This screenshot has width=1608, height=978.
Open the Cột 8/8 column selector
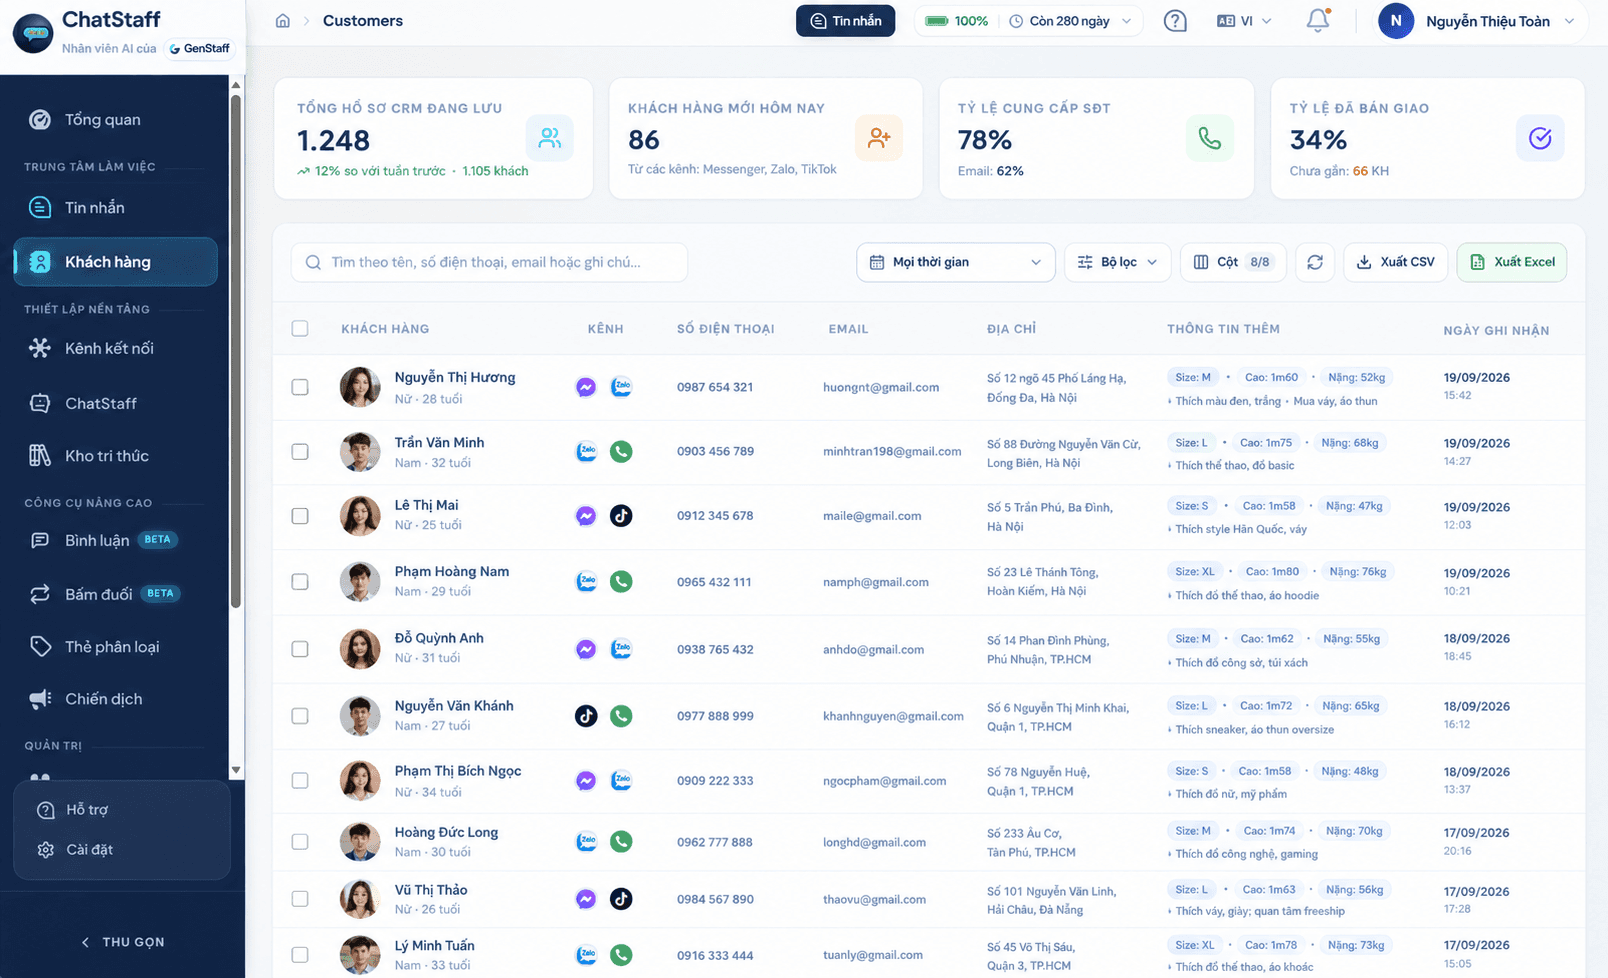(x=1232, y=262)
